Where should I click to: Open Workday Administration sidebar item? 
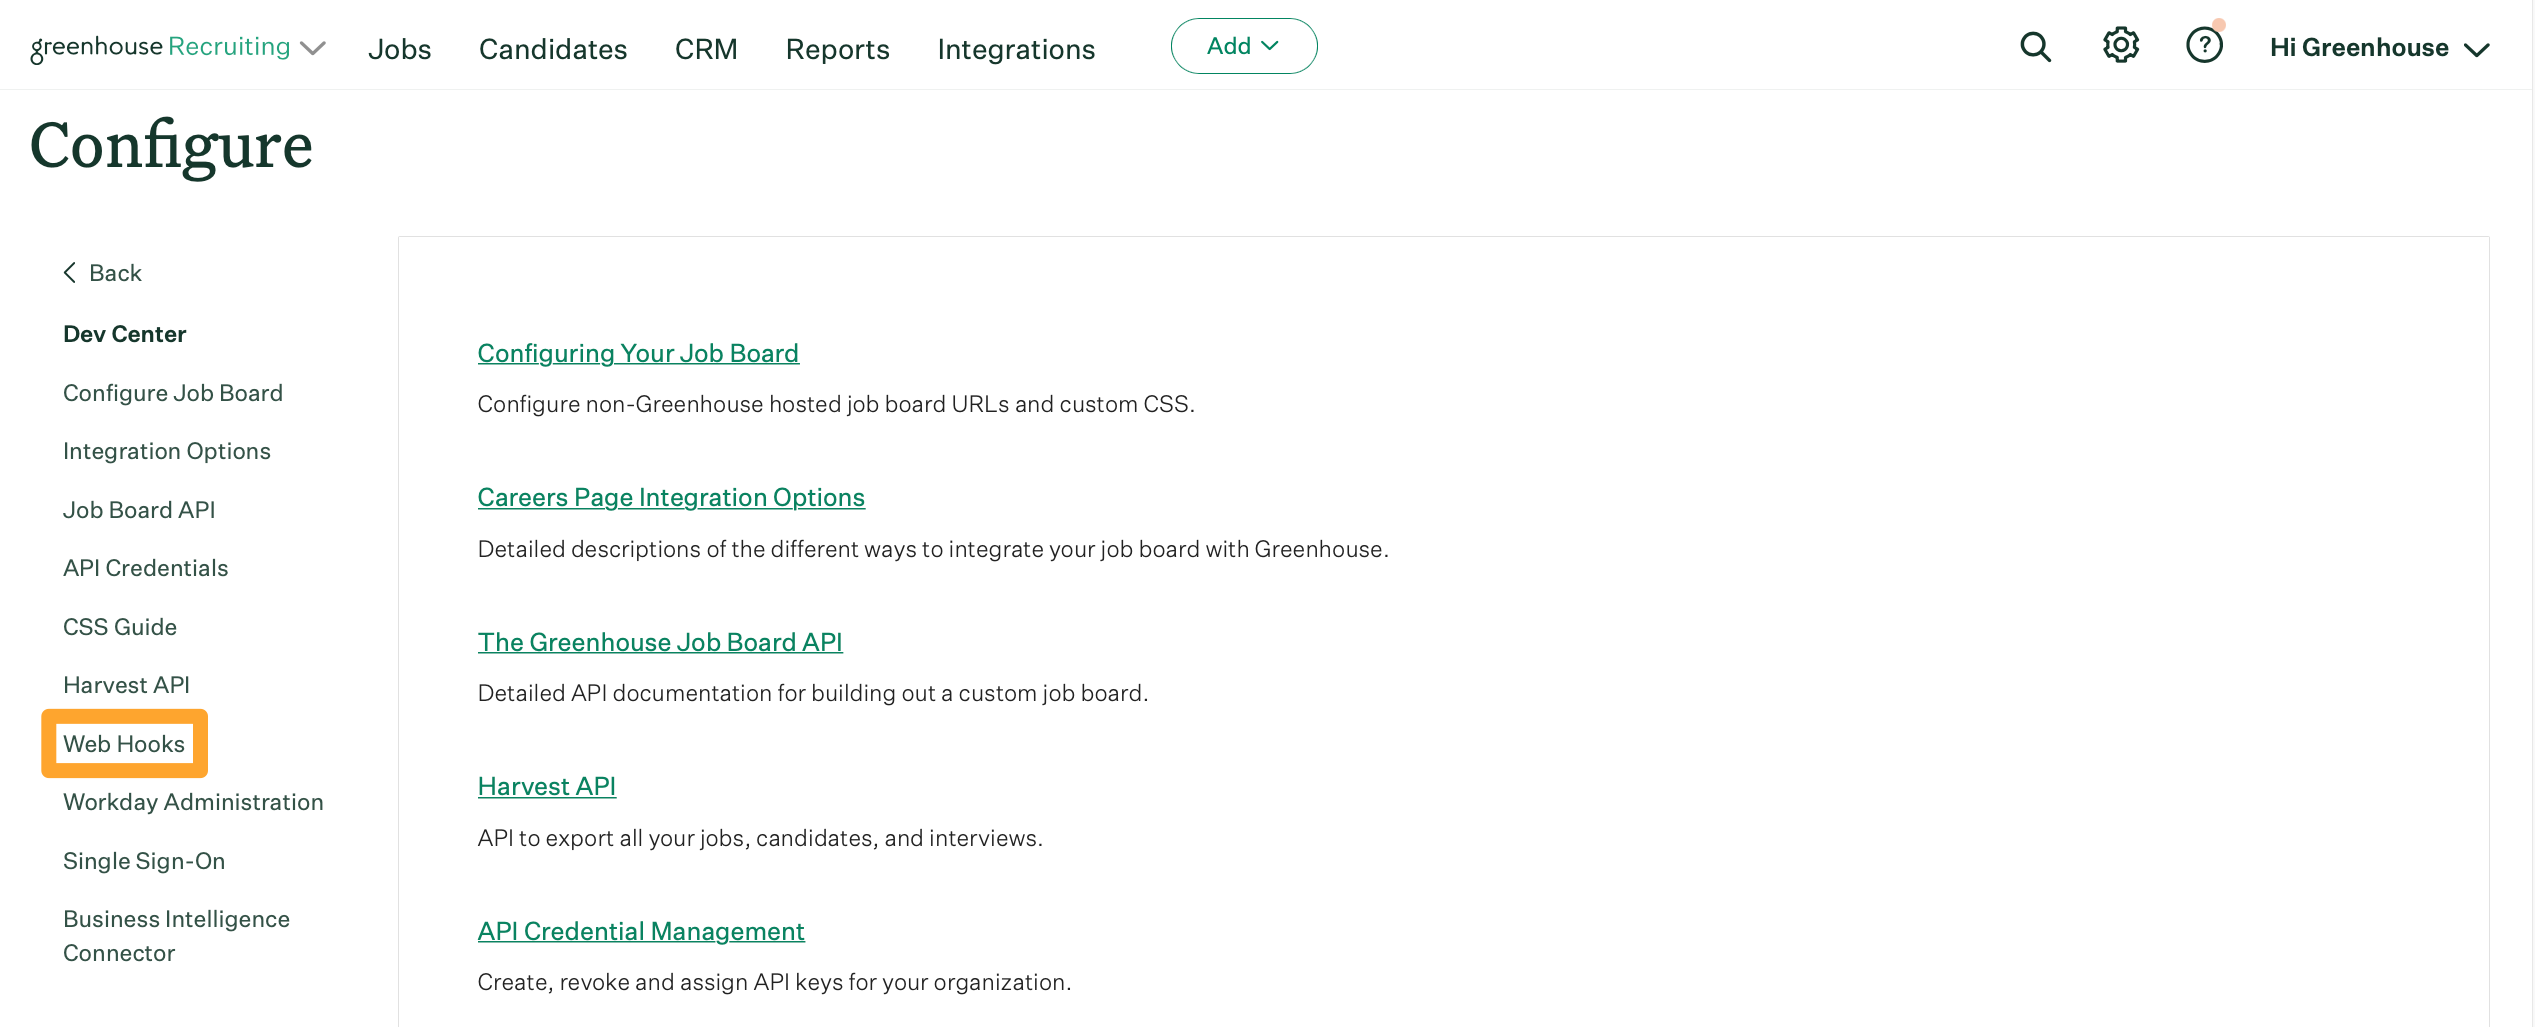coord(193,802)
